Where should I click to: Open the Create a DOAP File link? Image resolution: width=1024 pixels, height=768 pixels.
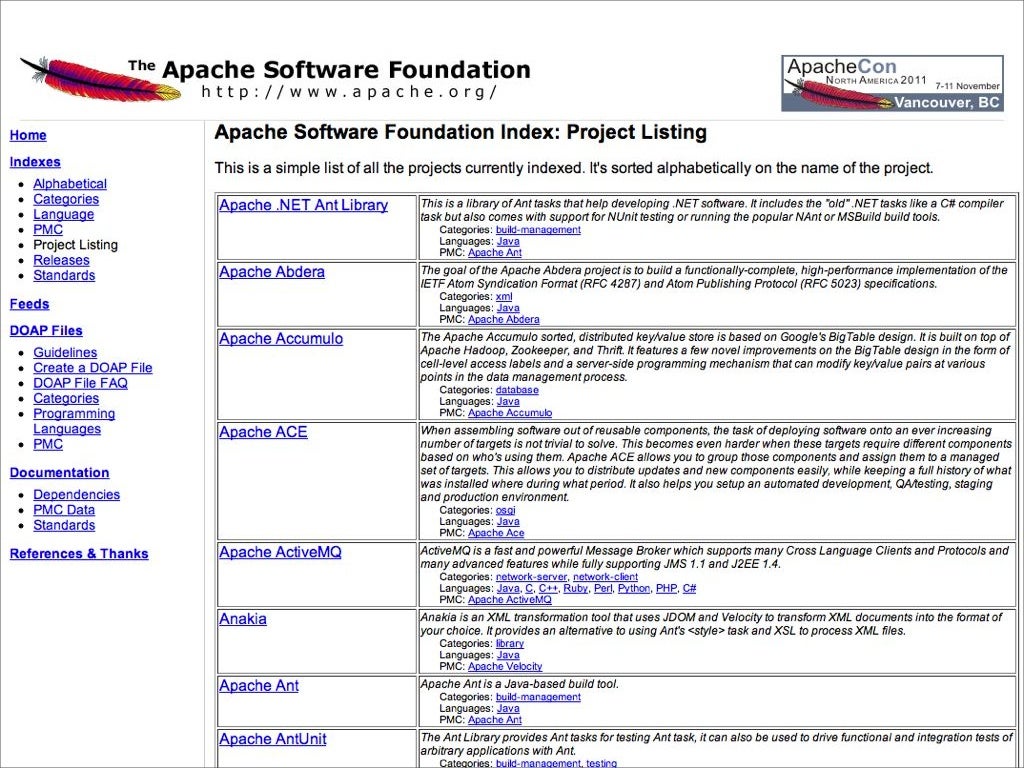pyautogui.click(x=93, y=368)
